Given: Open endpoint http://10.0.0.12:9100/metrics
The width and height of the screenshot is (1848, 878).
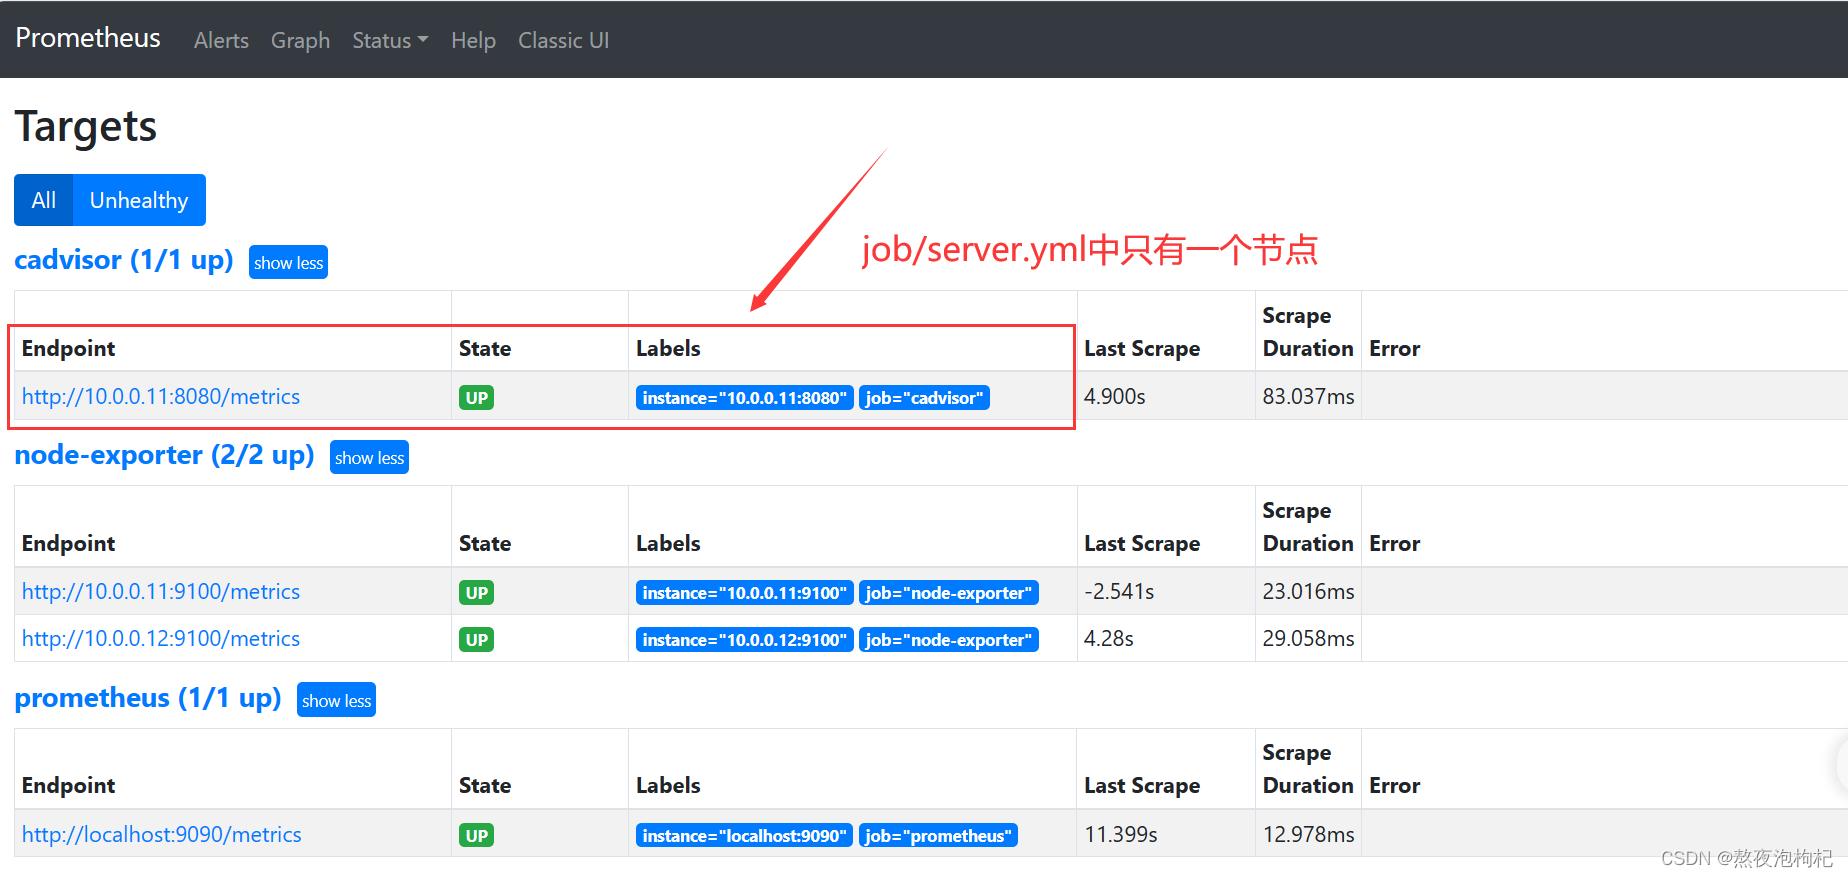Looking at the screenshot, I should 161,638.
